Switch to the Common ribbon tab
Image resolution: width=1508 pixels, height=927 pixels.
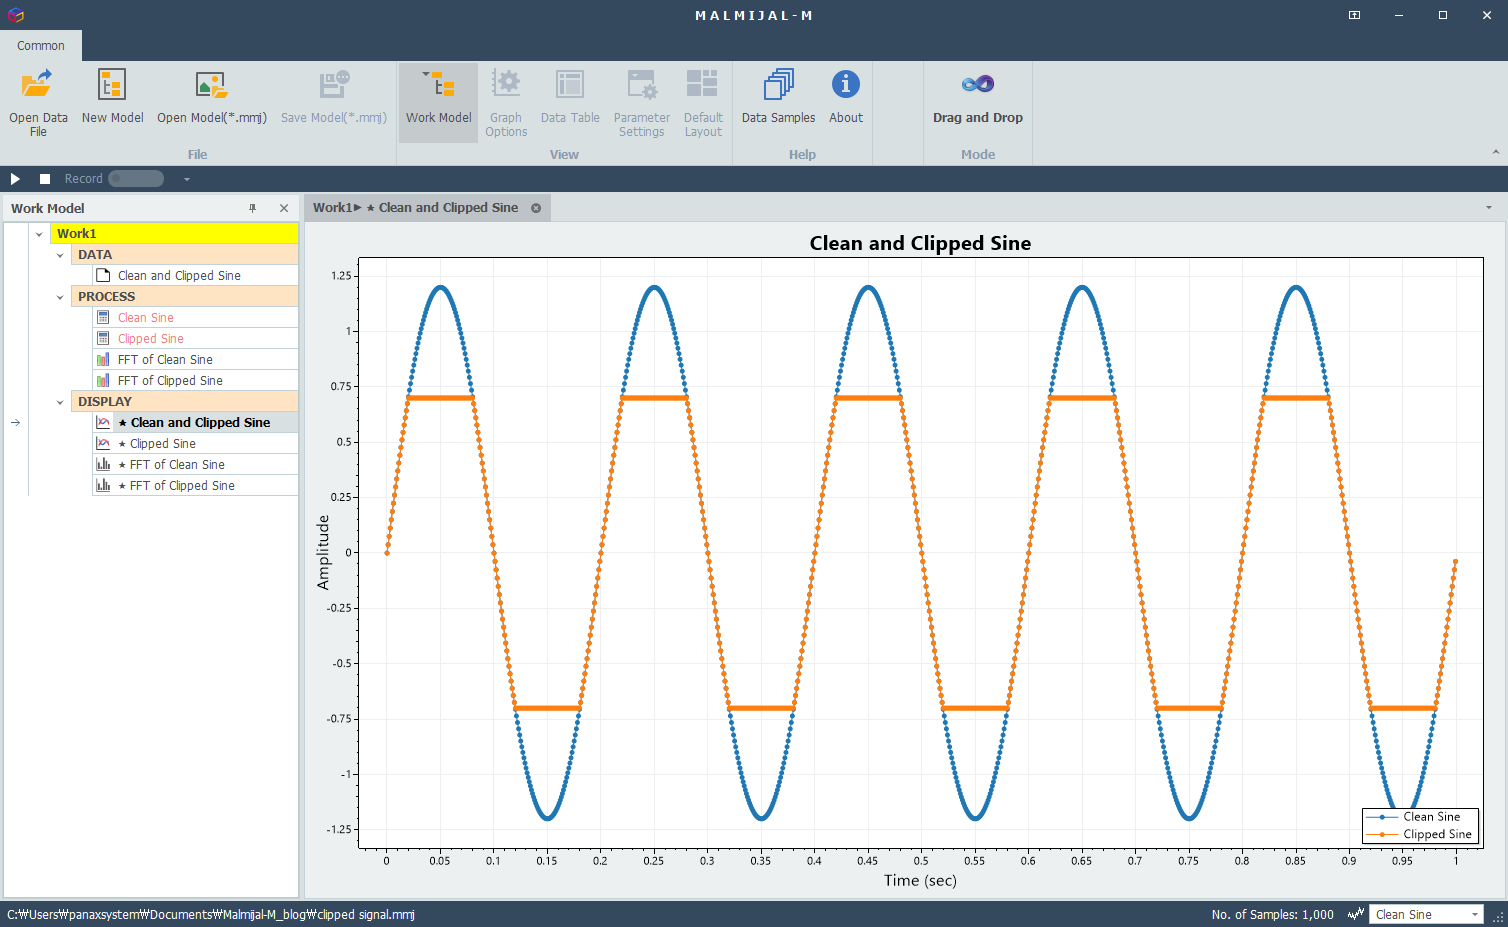(x=41, y=45)
